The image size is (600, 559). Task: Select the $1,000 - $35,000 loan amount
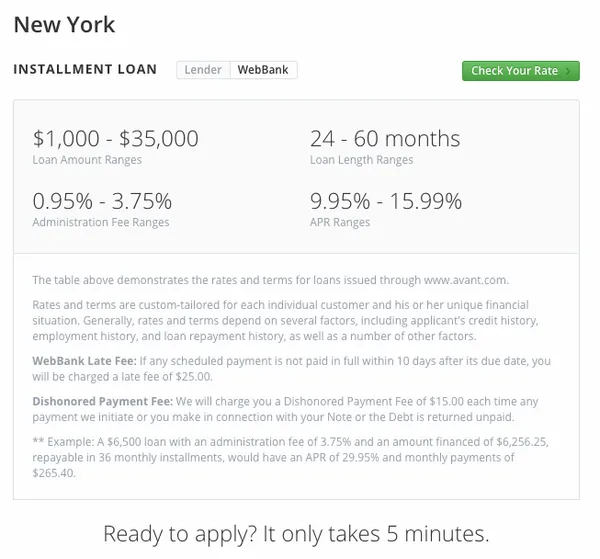point(116,139)
